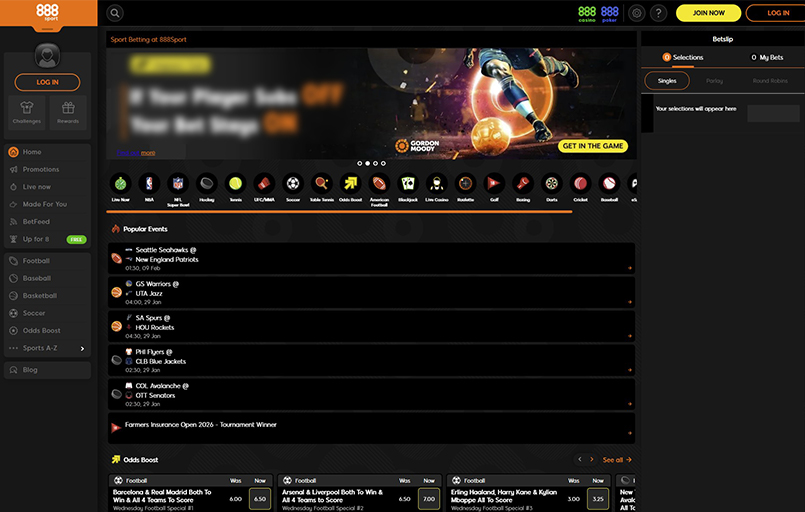Open See all Odds Boost link
Screen dimensions: 805x512
pos(617,460)
